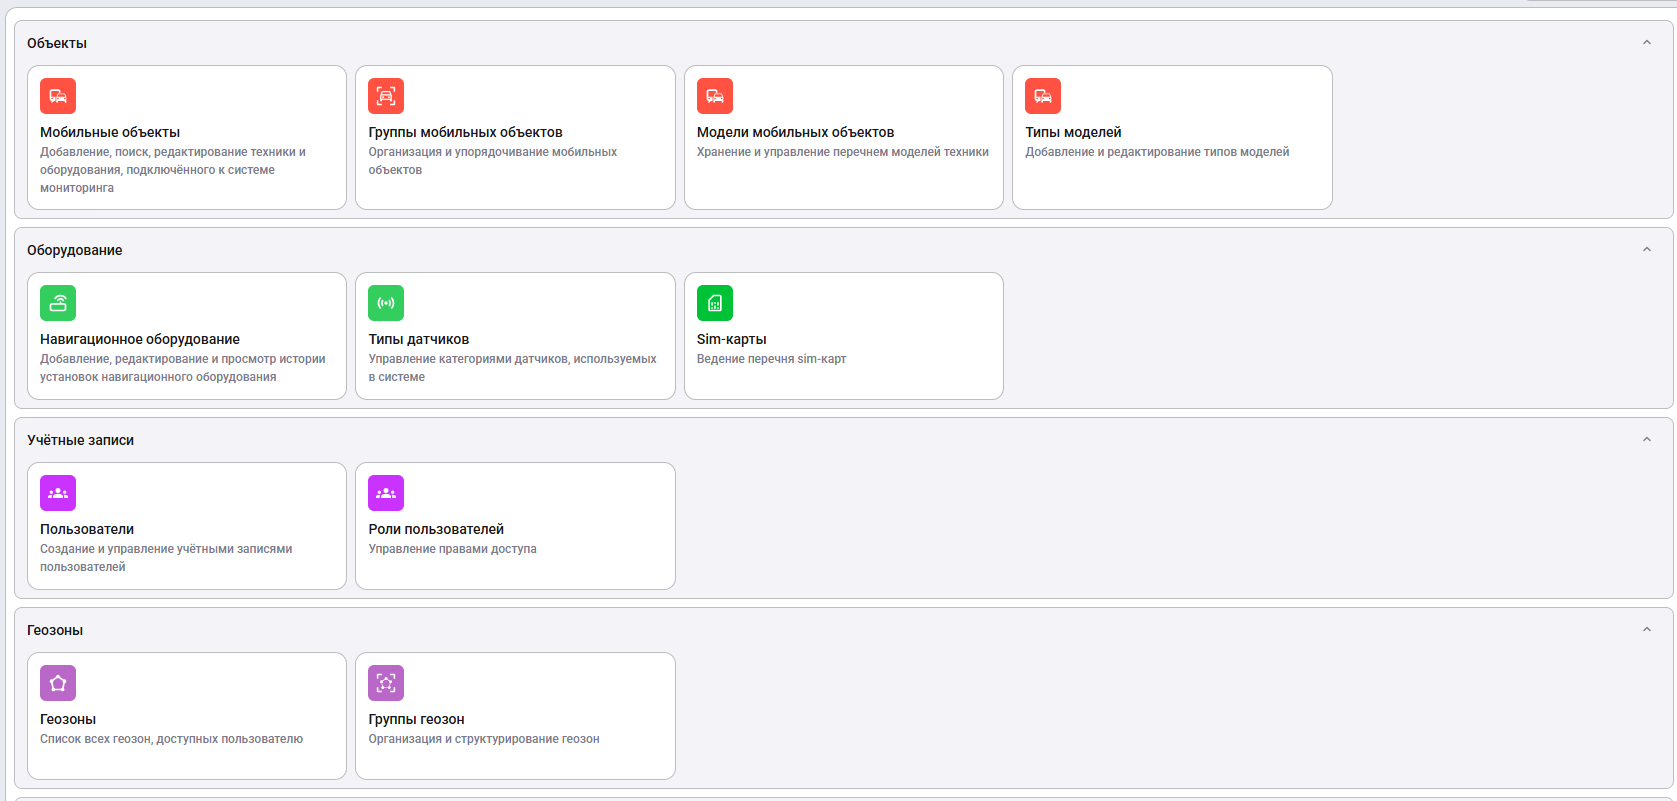1677x801 pixels.
Task: Click the Типы моделей red icon
Action: tap(1042, 96)
